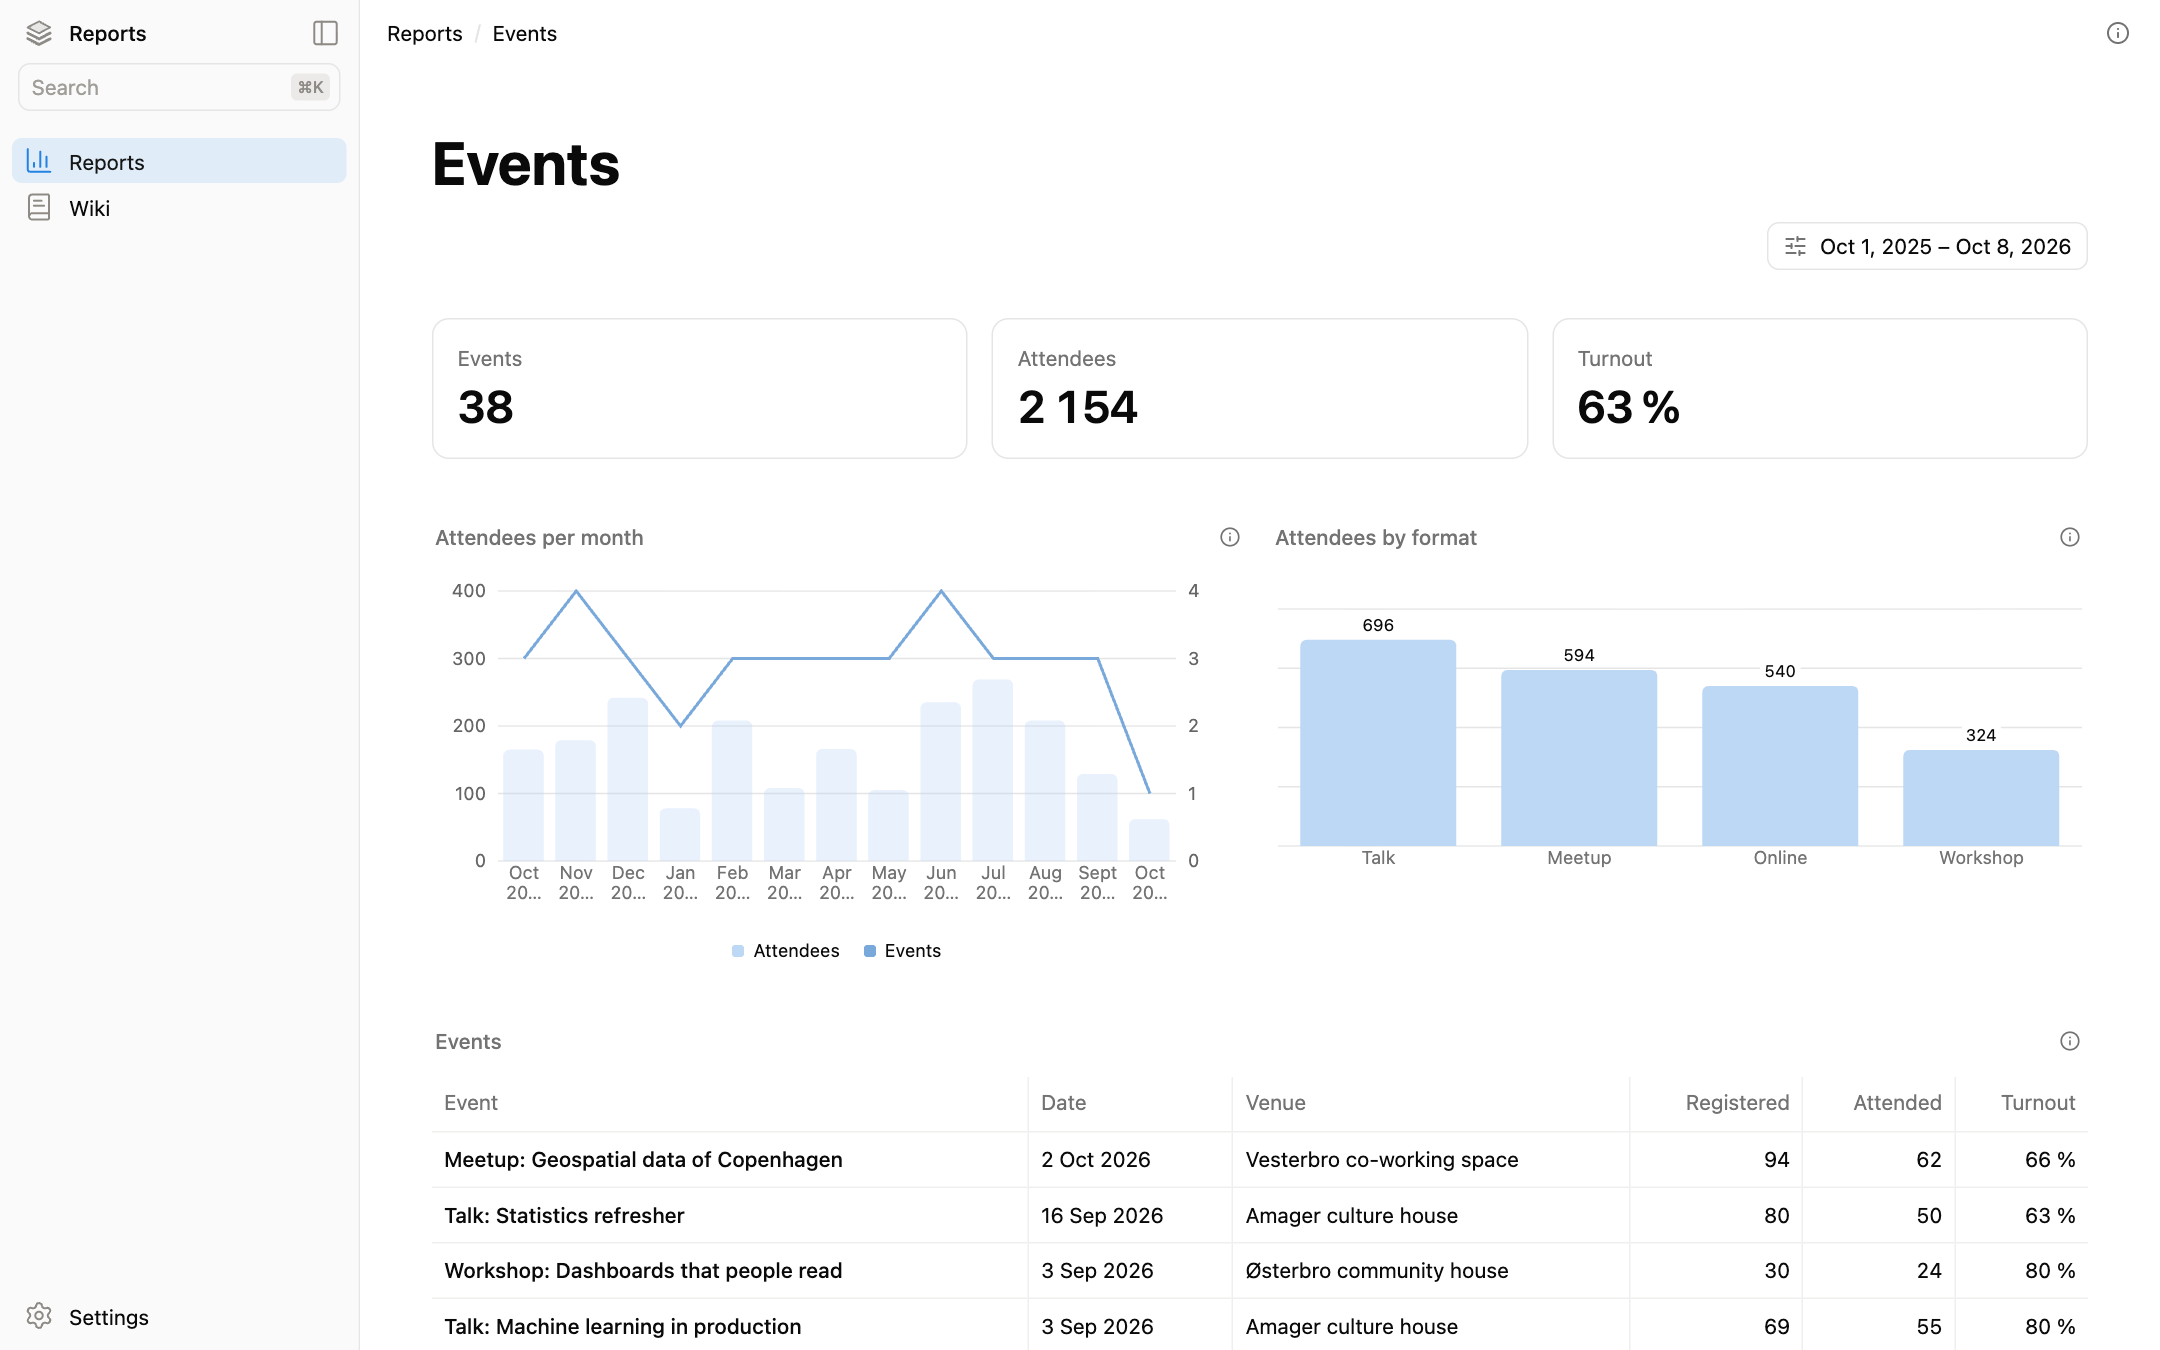Click the Workshop bar showing 324
The height and width of the screenshot is (1350, 2160).
point(1981,797)
